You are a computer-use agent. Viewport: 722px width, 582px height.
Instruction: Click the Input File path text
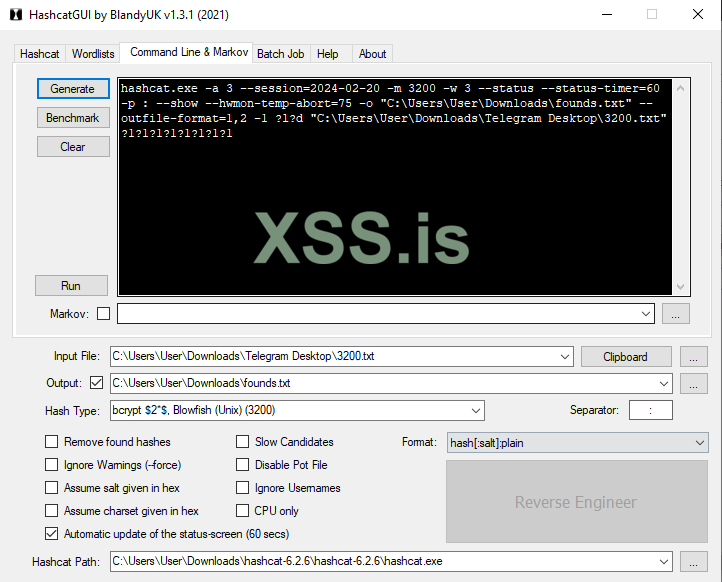click(244, 356)
